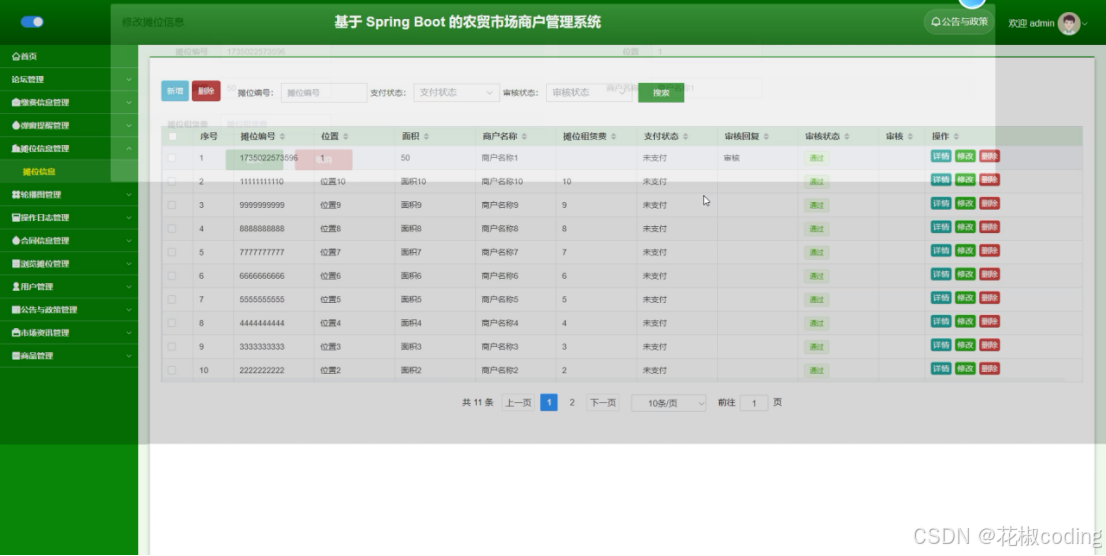Open the 轮播图管理 menu
The height and width of the screenshot is (556, 1106).
[x=69, y=195]
